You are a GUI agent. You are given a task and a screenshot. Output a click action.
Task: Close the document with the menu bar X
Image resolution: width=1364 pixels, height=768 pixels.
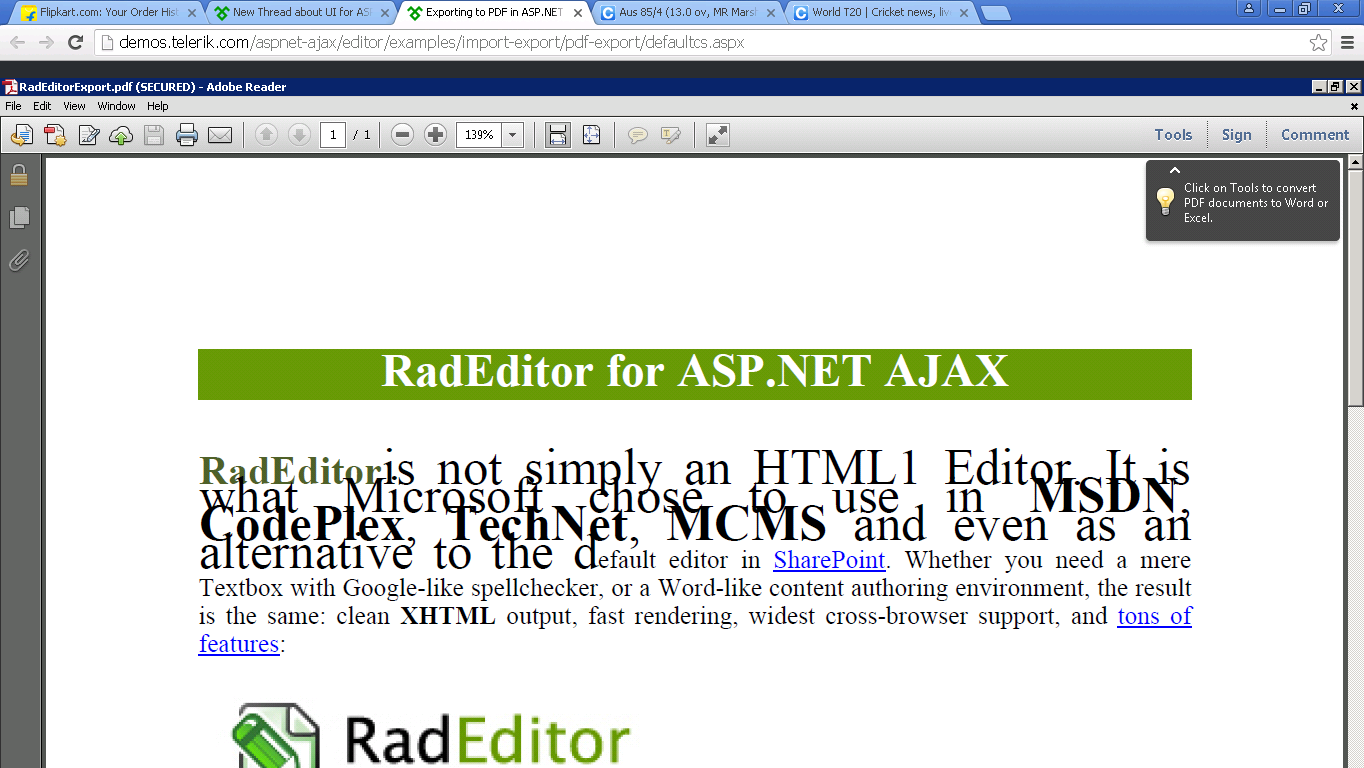pyautogui.click(x=1354, y=106)
